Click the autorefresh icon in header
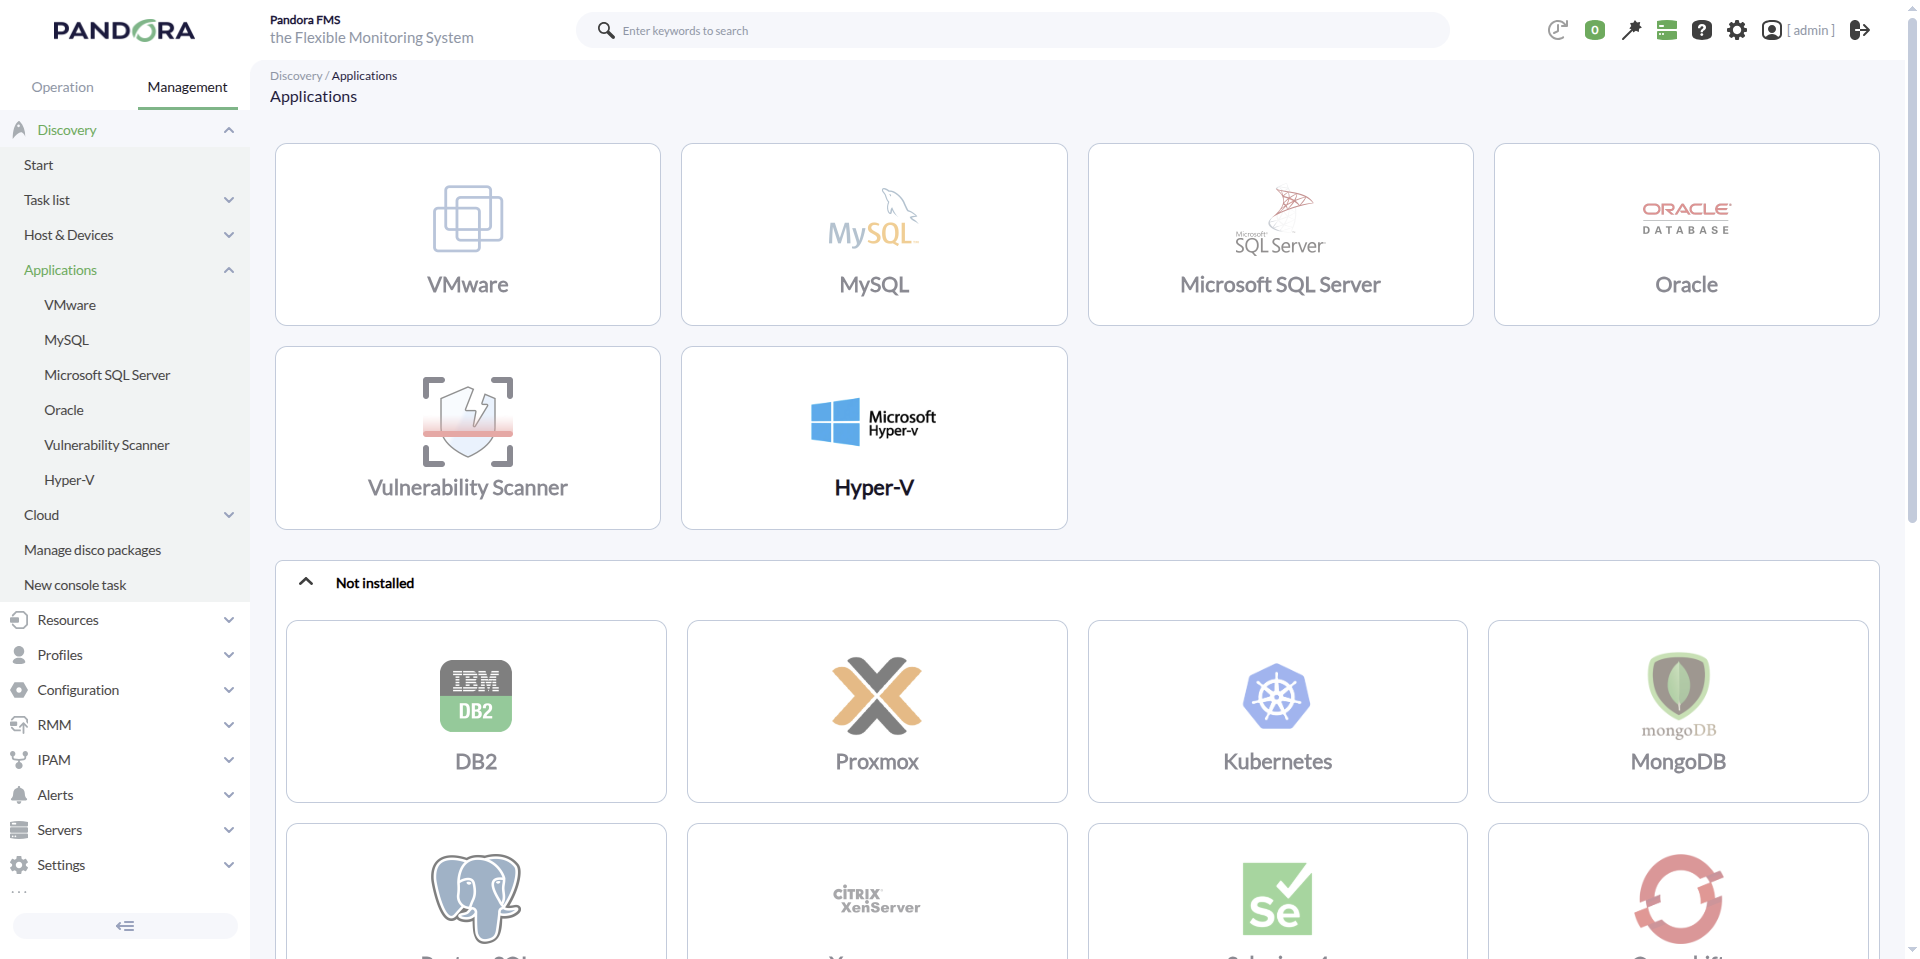Screen dimensions: 1920x959 1557,30
